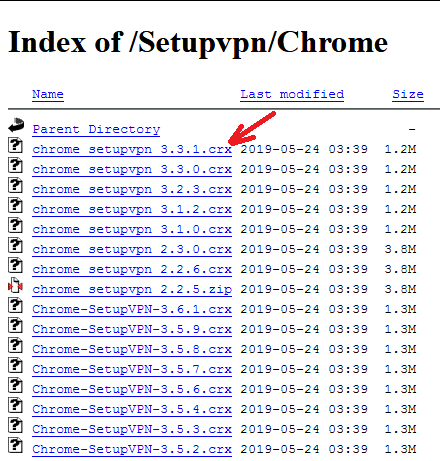Open the Chrome-SetupVPN-3.5.2.crx link
Image resolution: width=440 pixels, height=461 pixels.
132,450
